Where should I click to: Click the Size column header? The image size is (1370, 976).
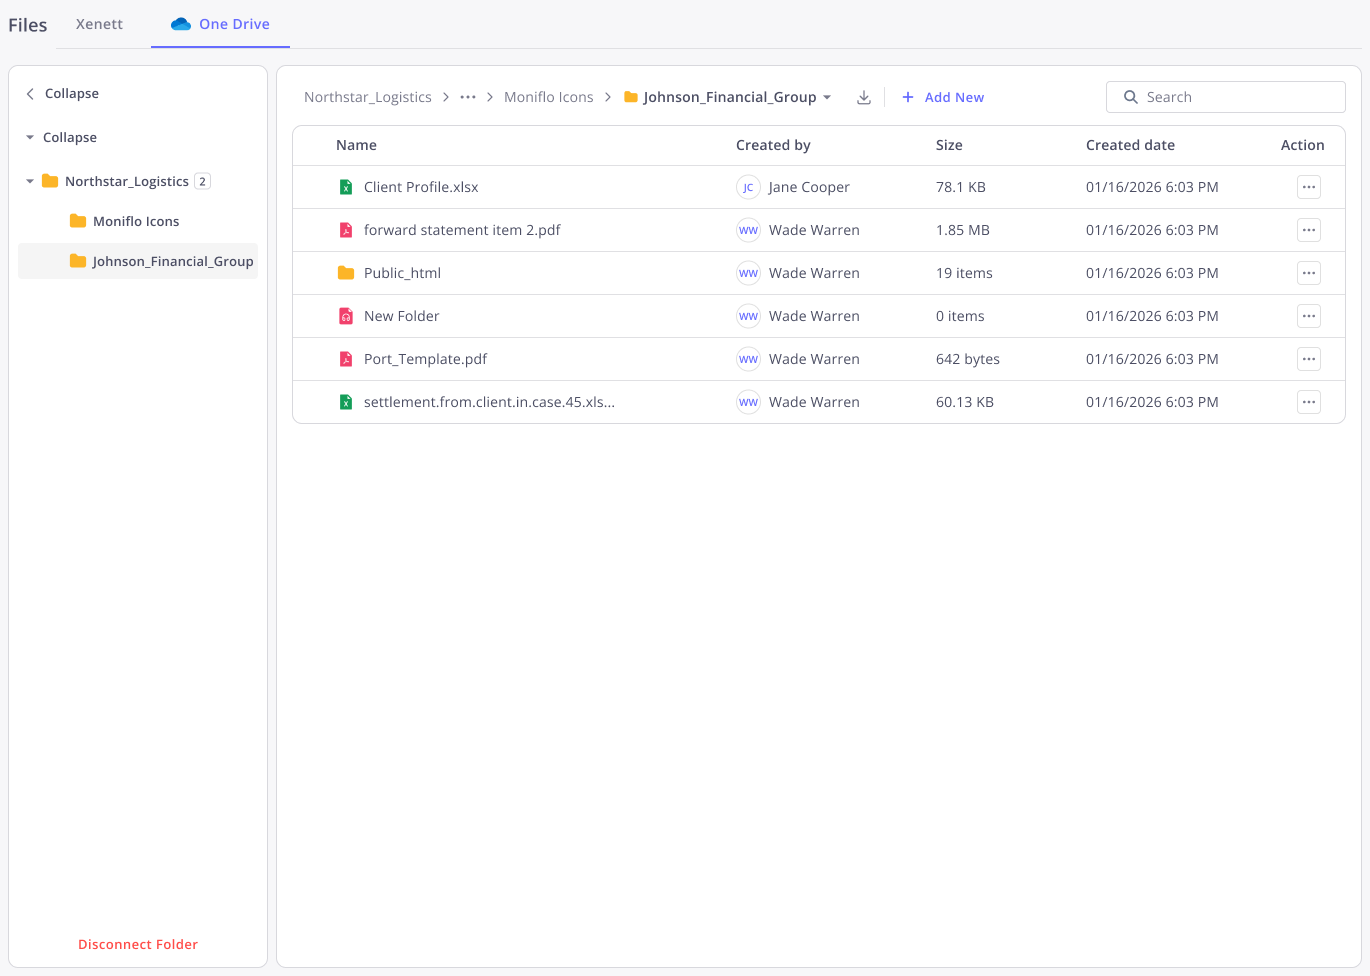(x=949, y=145)
